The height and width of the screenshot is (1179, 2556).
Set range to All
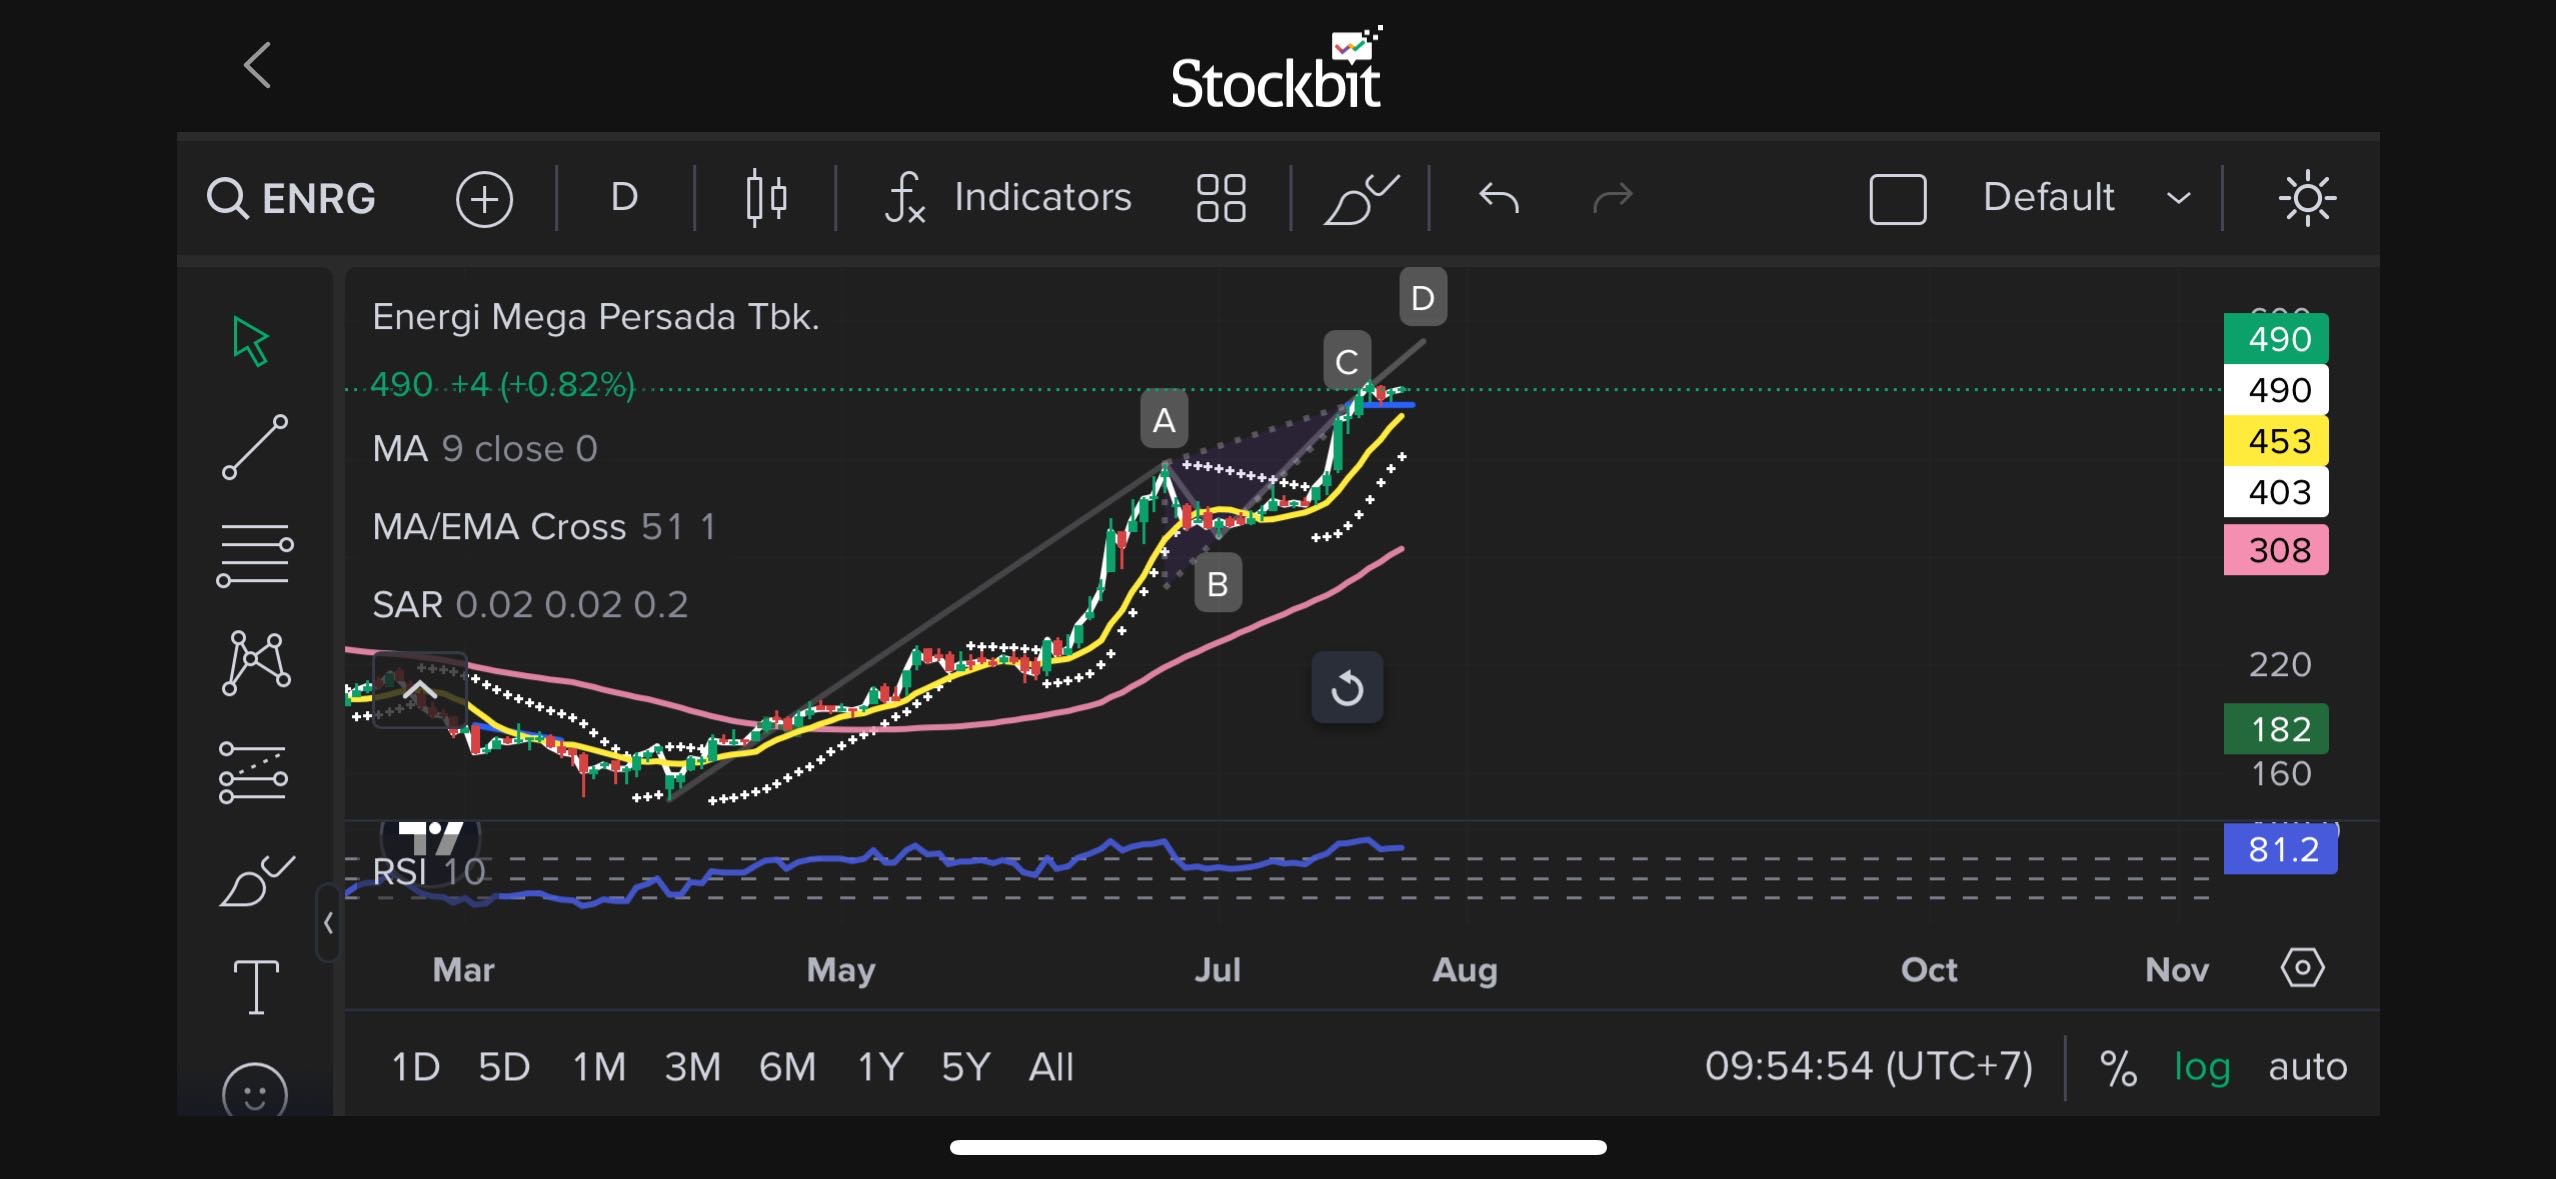[1051, 1067]
